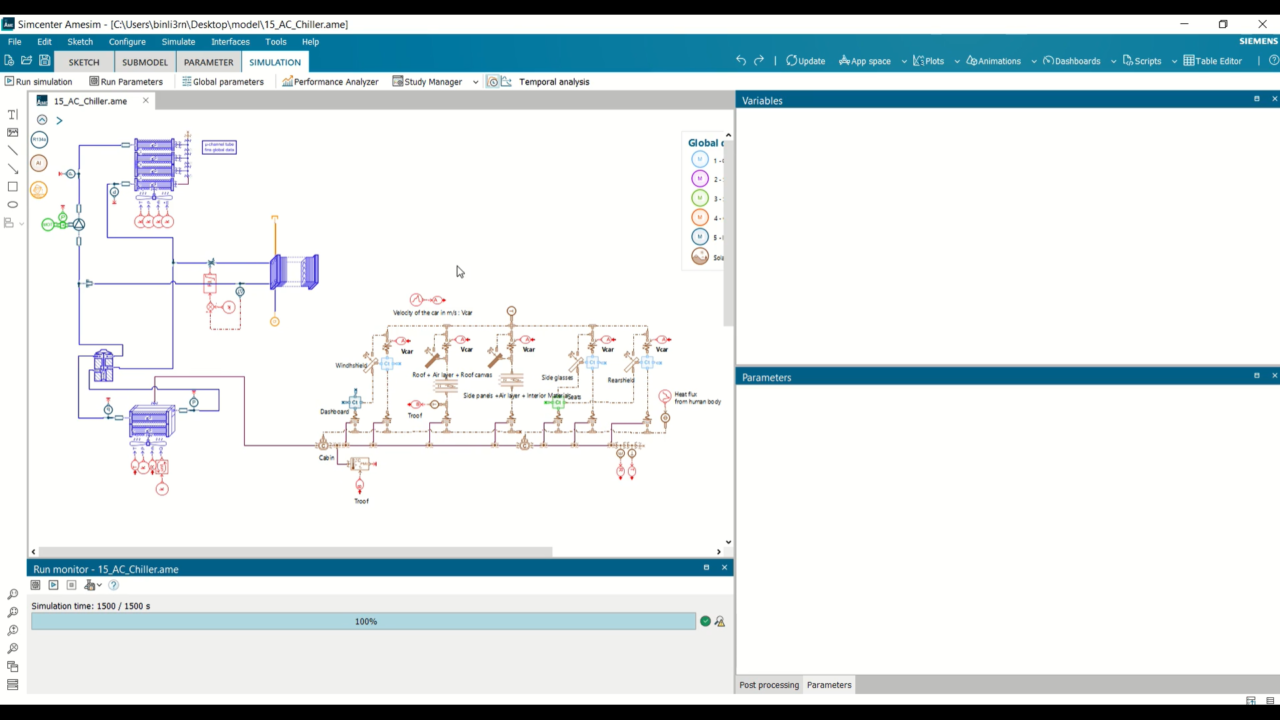Viewport: 1280px width, 720px height.
Task: Switch to PARAMETER mode tab
Action: click(208, 62)
